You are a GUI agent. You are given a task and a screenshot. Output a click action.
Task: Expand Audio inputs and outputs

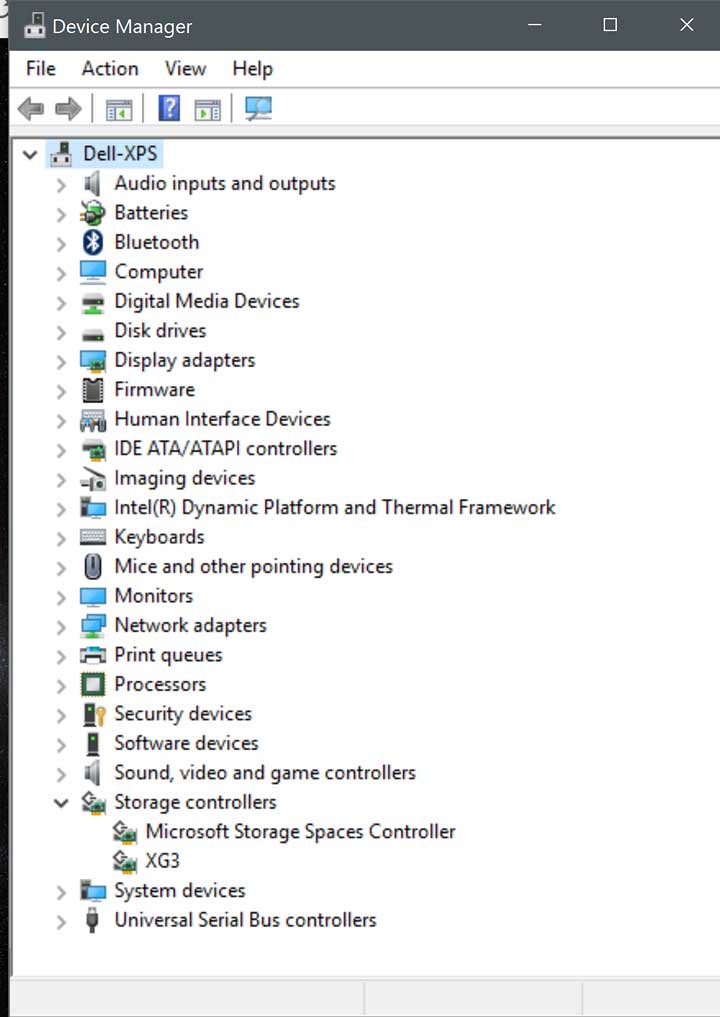click(61, 185)
